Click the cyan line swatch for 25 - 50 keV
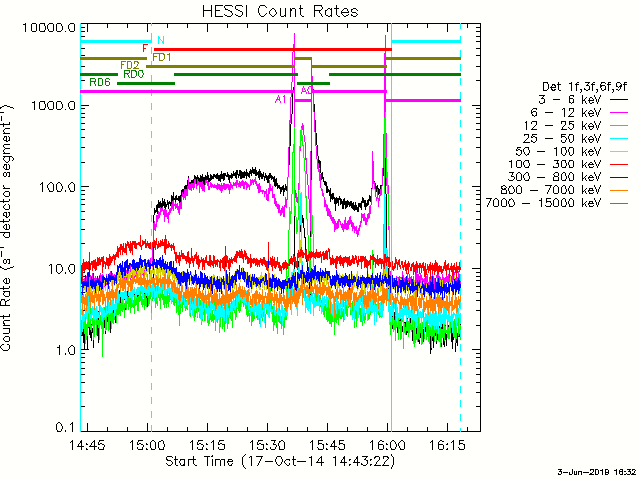640x480 pixels. click(619, 138)
